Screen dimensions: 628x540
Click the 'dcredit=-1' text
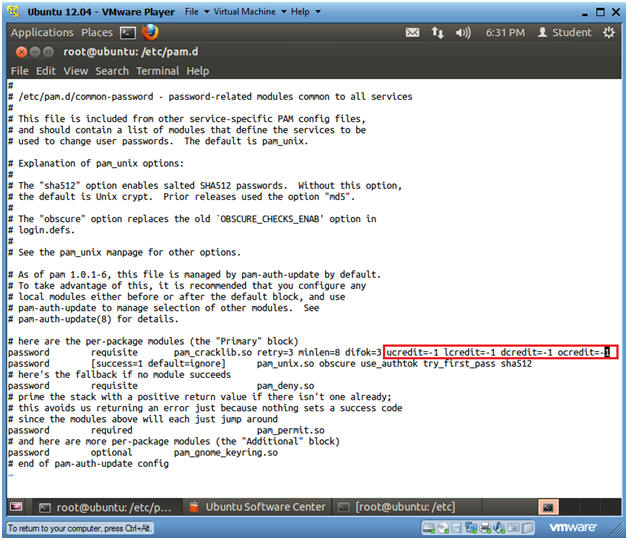(526, 353)
